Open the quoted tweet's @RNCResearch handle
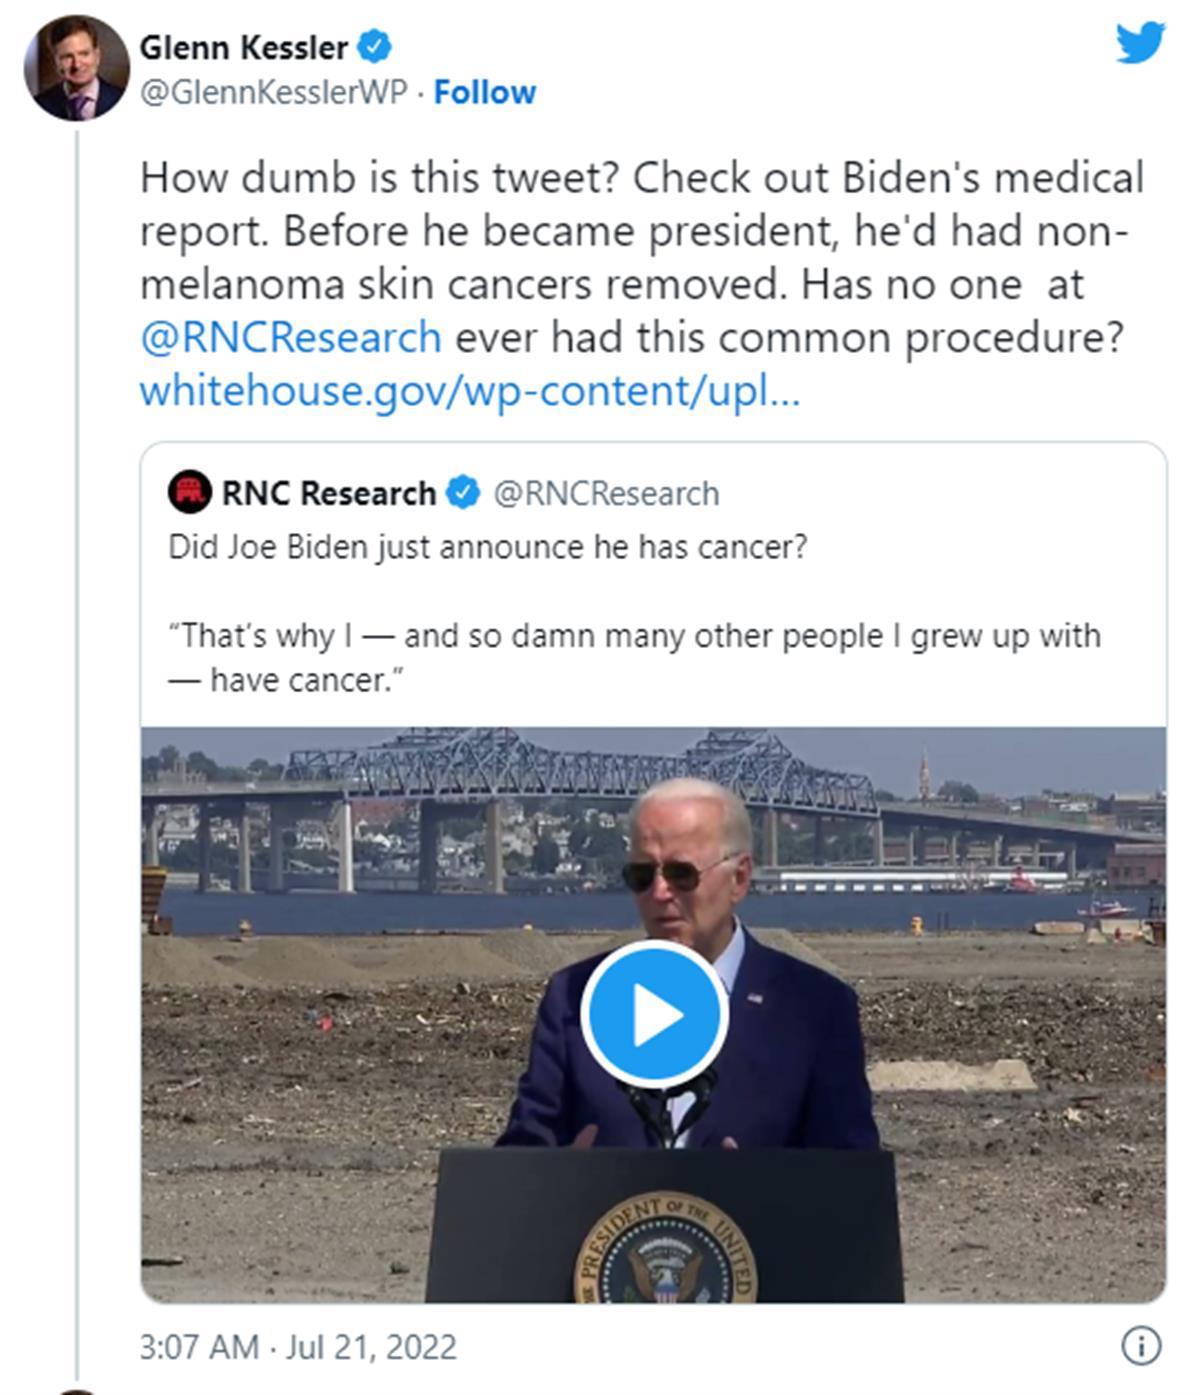1200x1395 pixels. click(607, 493)
